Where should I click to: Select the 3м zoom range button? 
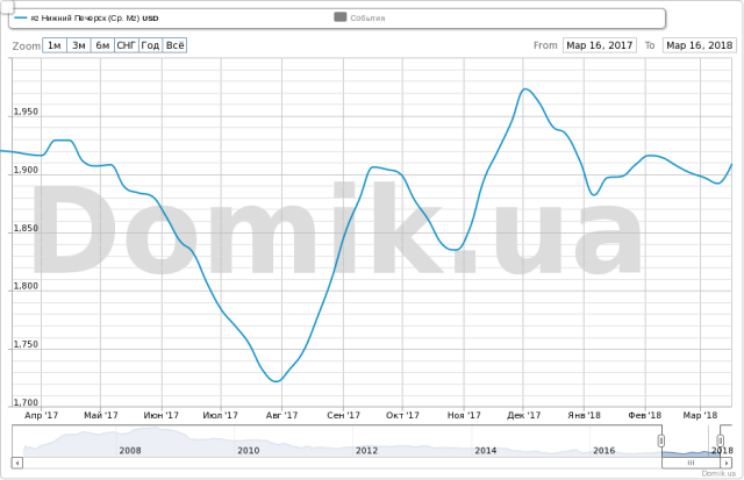coord(79,46)
